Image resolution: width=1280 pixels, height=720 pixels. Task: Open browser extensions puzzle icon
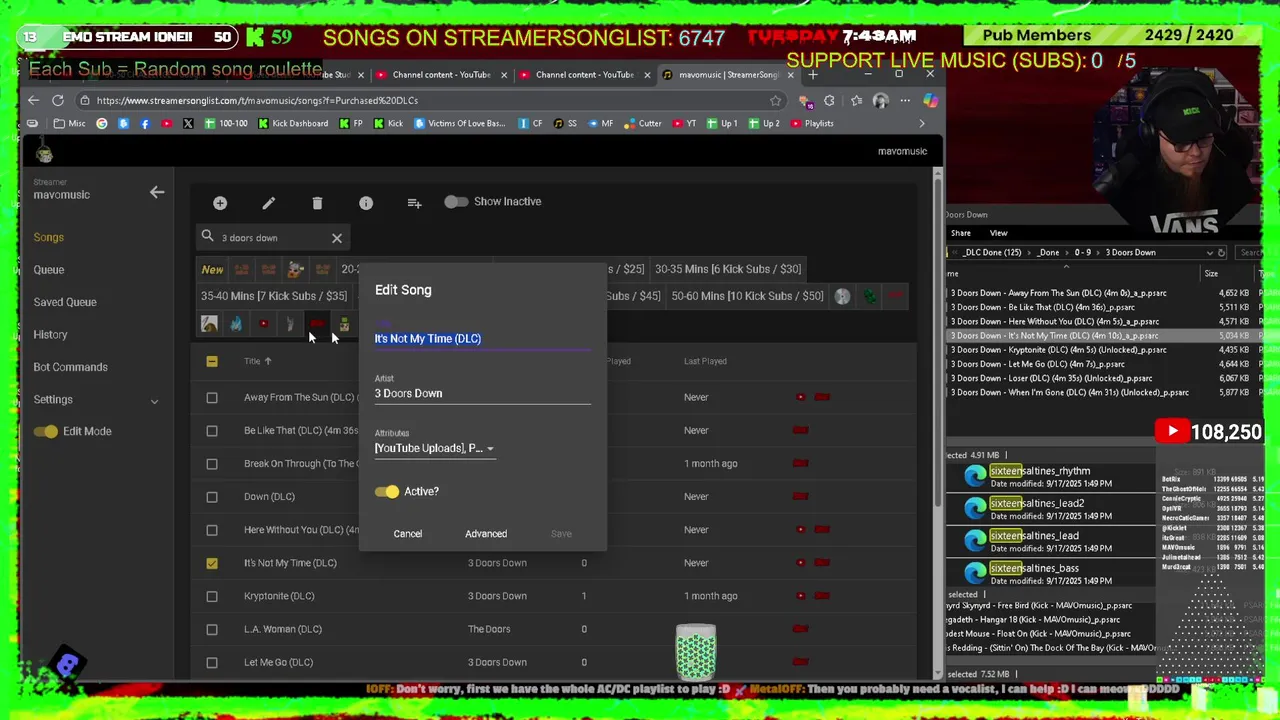click(x=829, y=100)
